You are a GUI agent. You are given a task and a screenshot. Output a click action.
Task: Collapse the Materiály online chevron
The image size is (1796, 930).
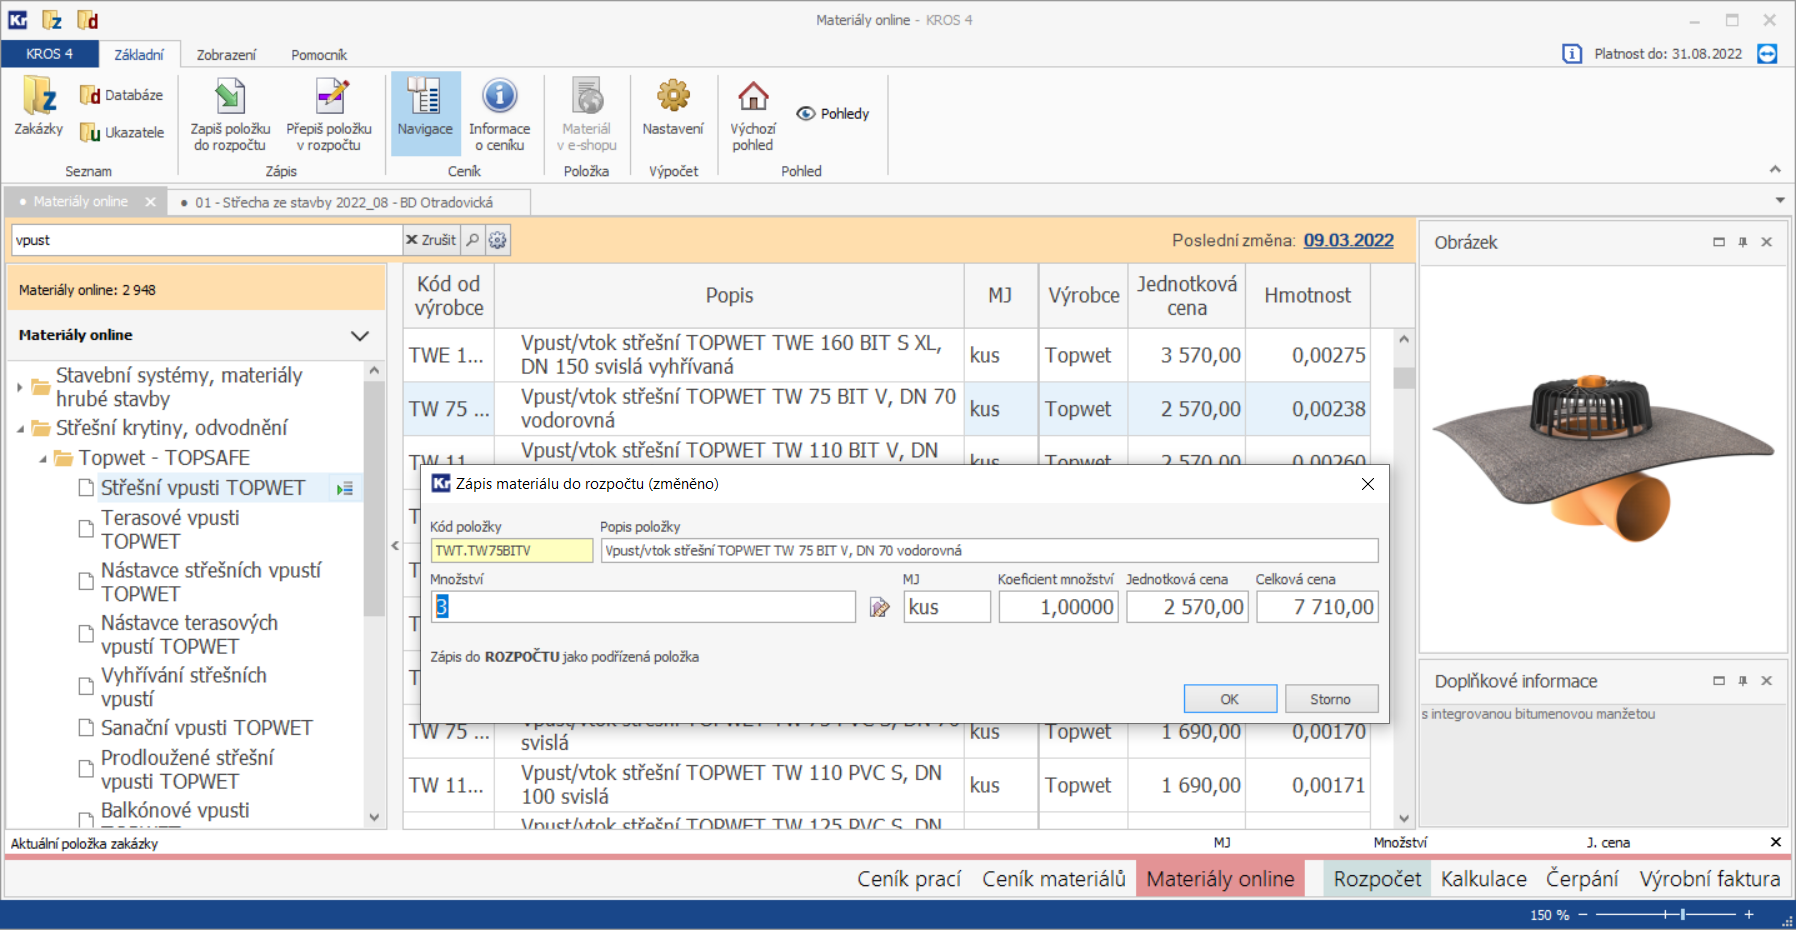click(x=360, y=336)
